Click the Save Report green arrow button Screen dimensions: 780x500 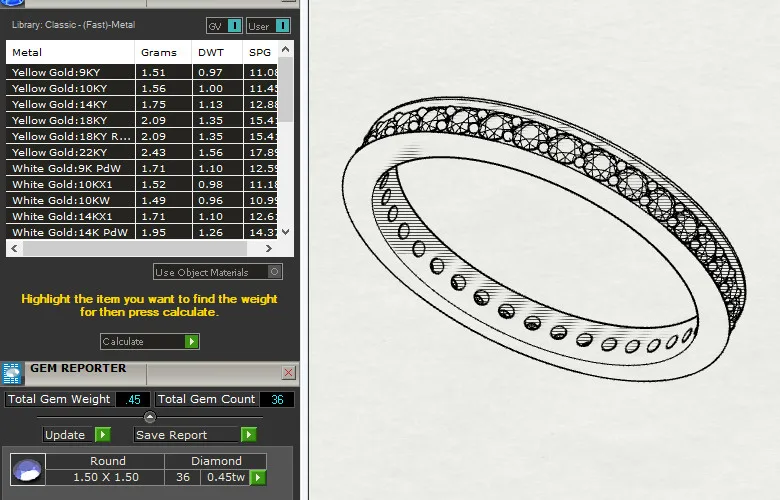pyautogui.click(x=249, y=434)
